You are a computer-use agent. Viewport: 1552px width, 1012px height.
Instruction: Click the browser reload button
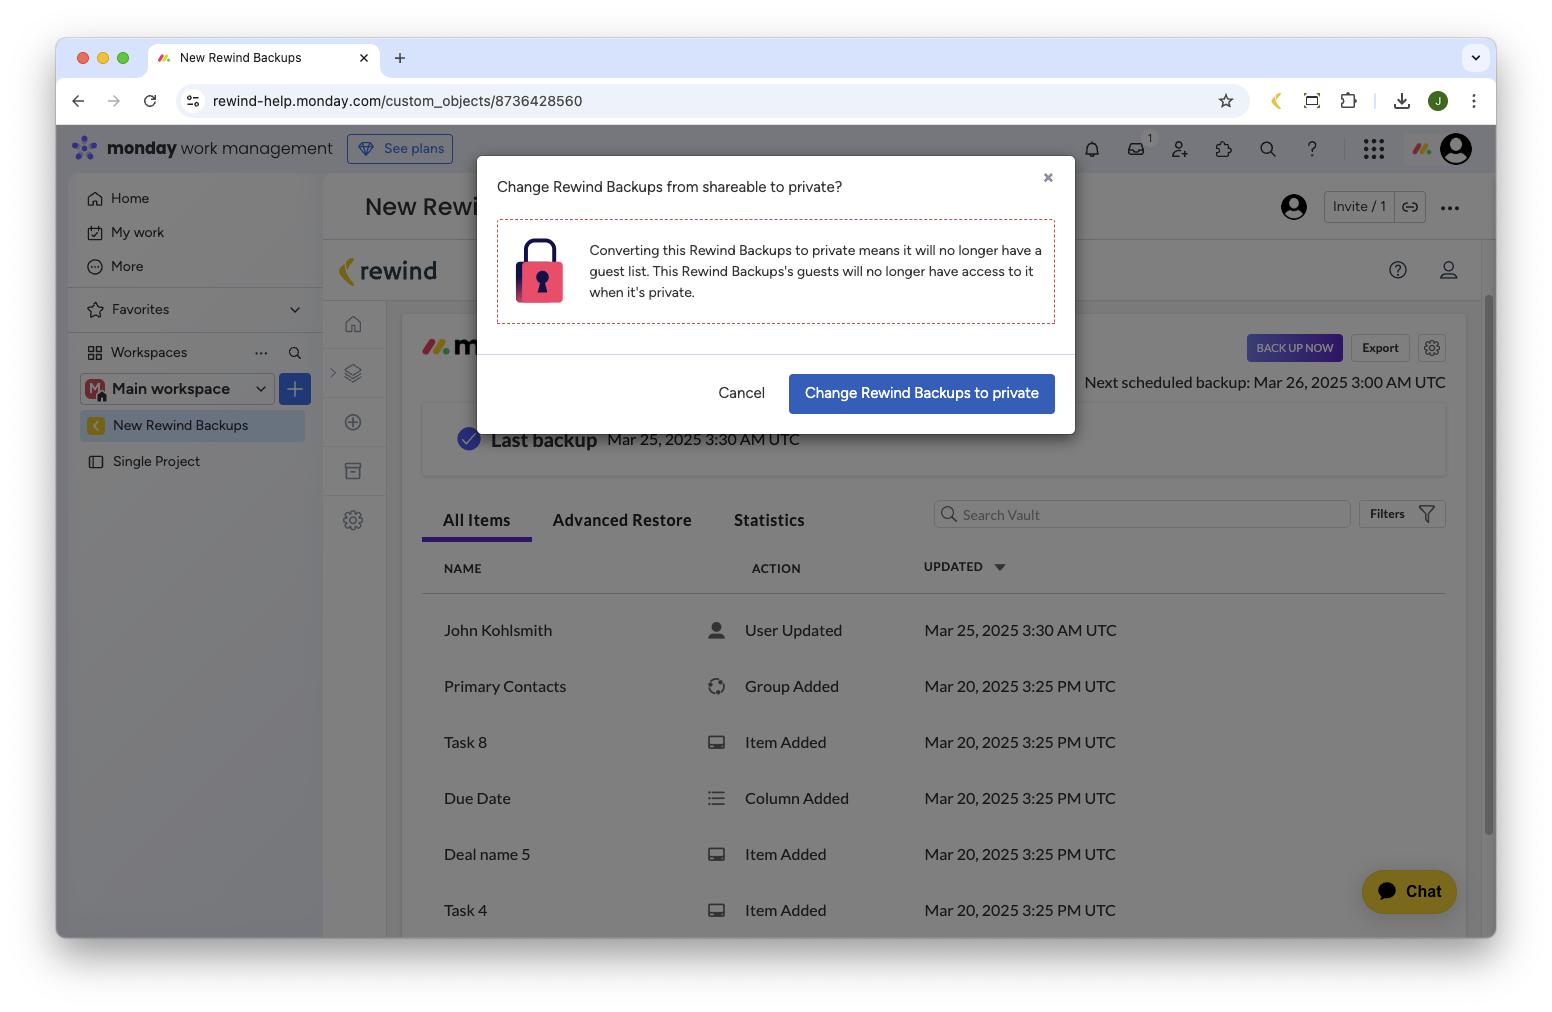tap(150, 101)
